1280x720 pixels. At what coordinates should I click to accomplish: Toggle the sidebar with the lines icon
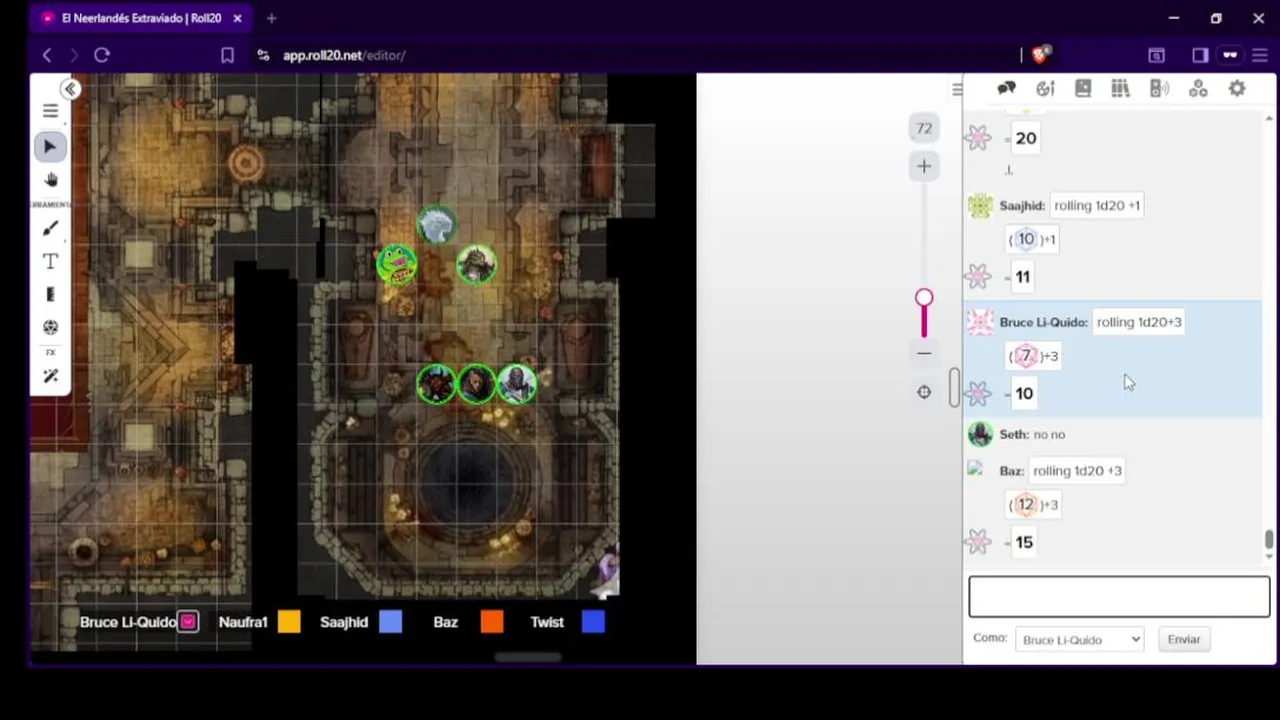957,90
